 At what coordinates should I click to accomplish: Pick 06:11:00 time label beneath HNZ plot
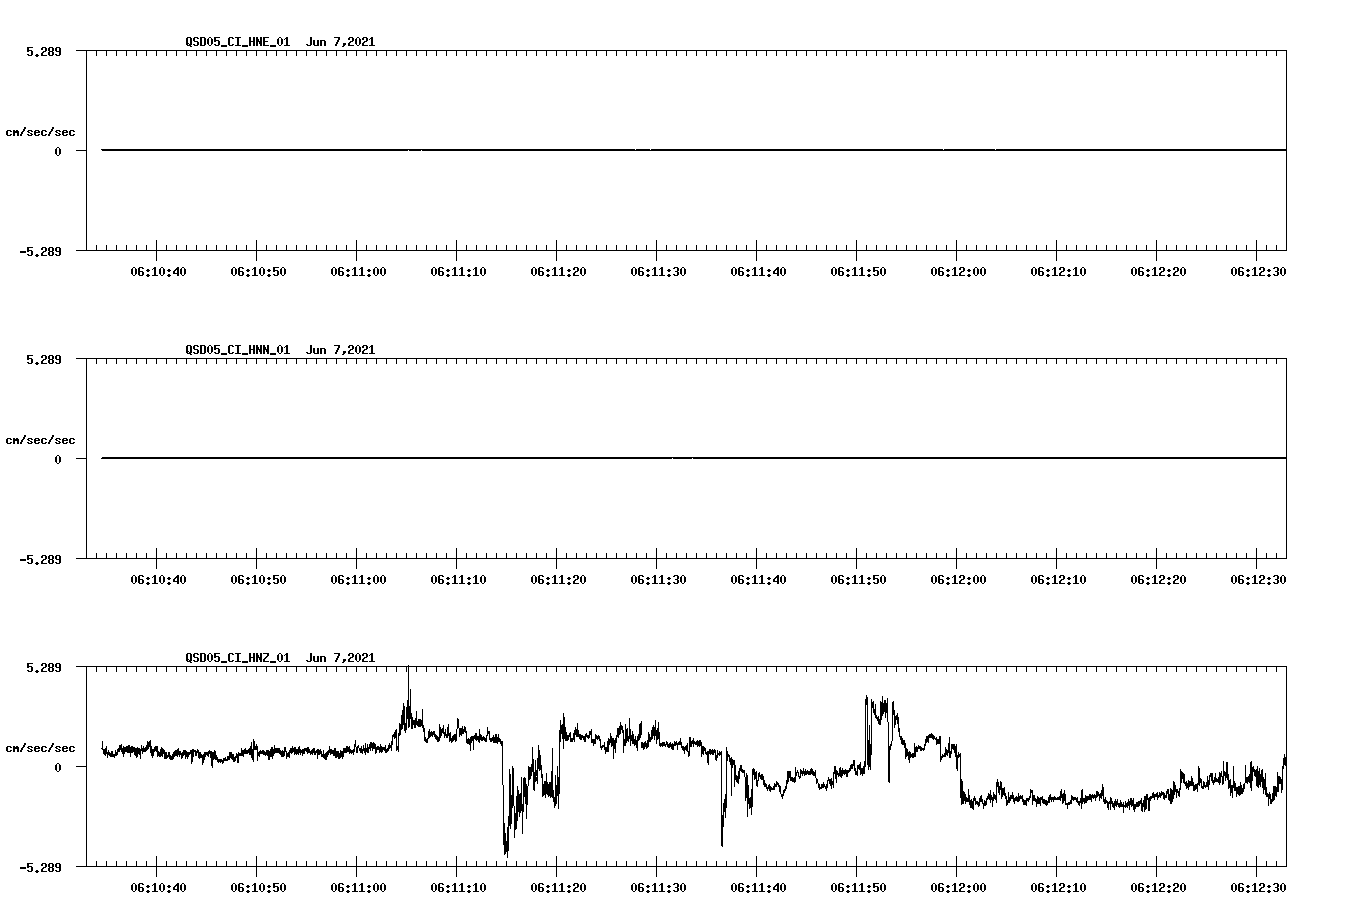pos(358,888)
